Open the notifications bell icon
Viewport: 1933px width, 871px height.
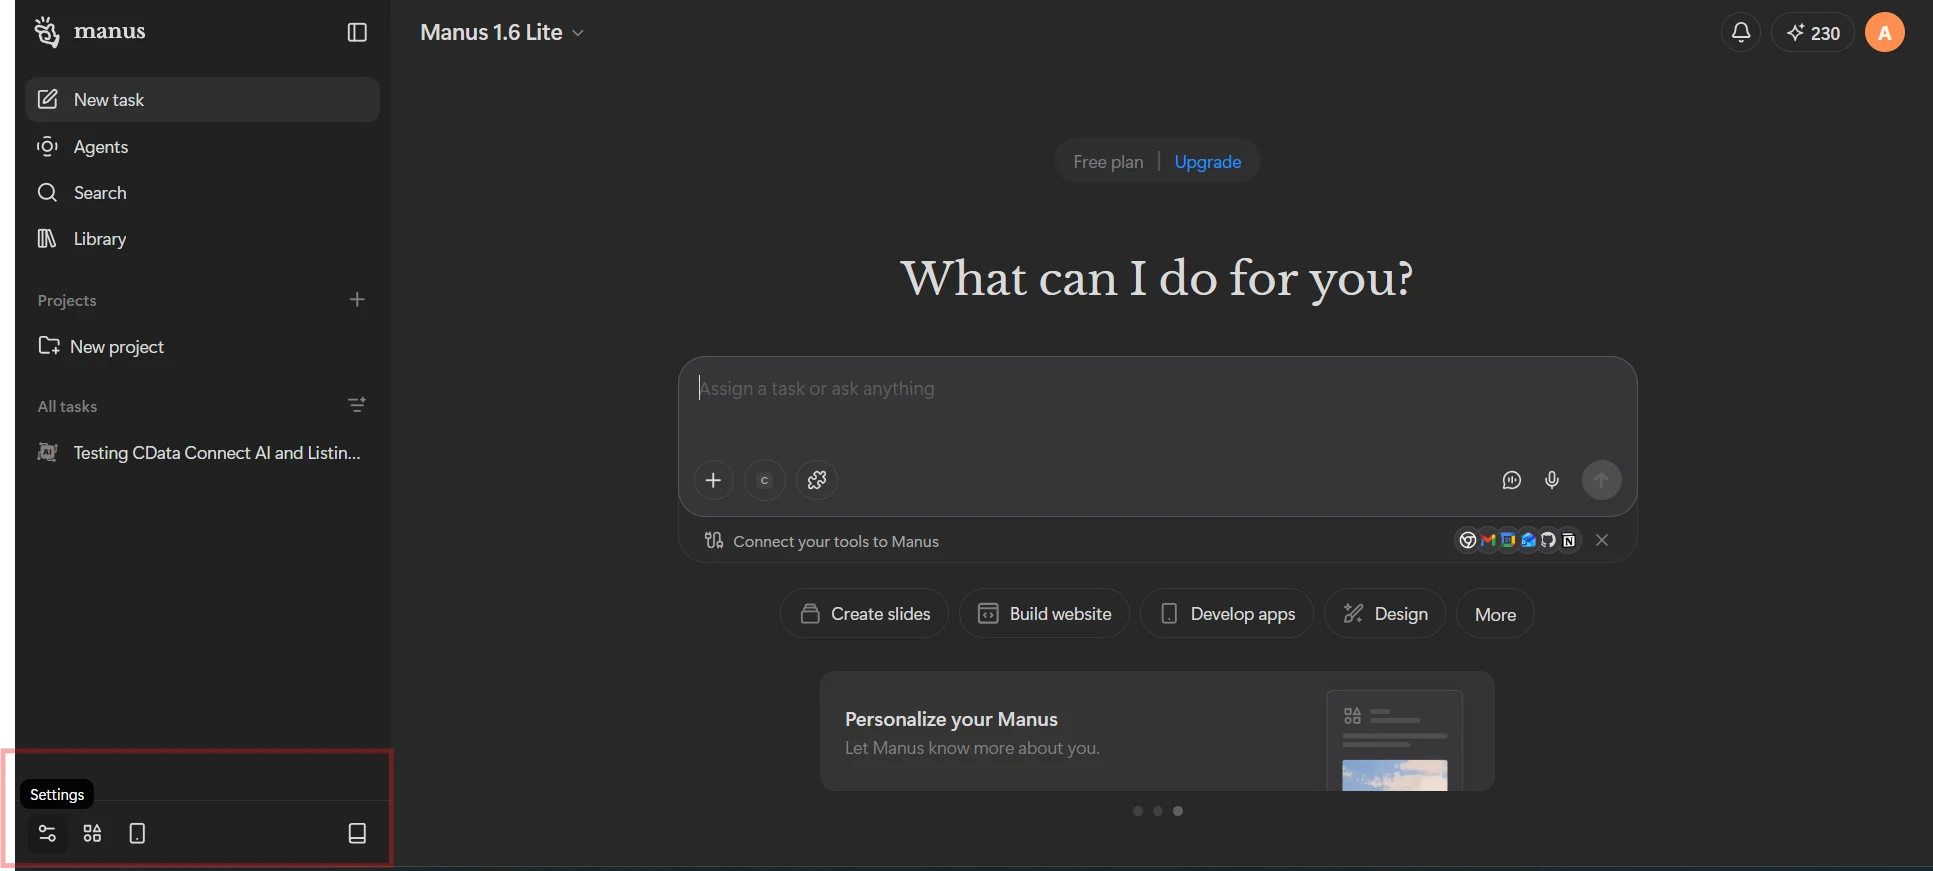tap(1741, 32)
